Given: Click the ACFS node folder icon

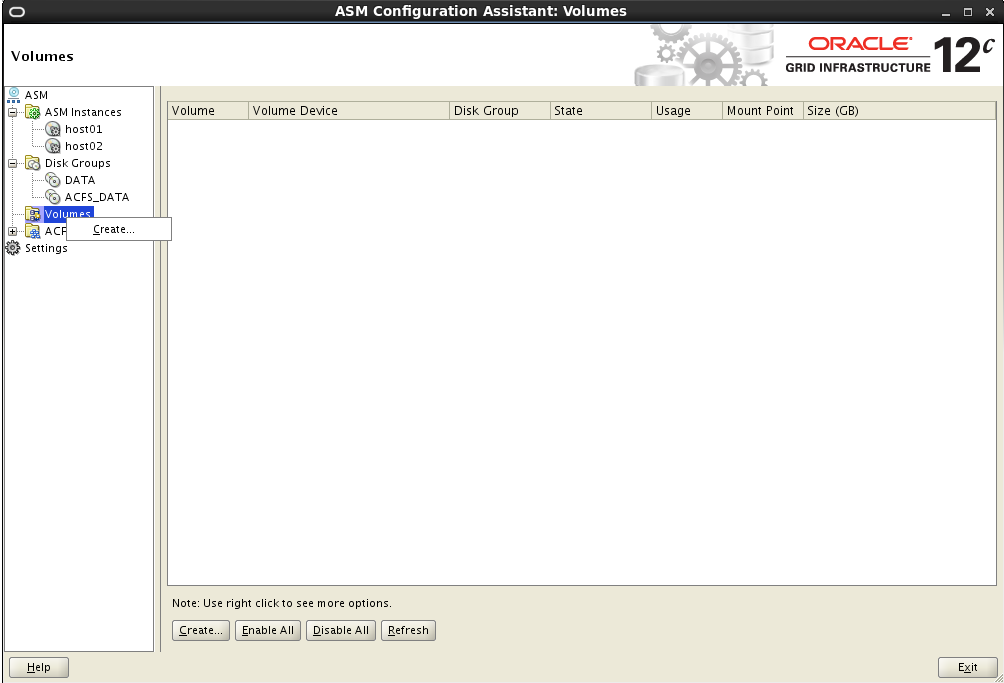Looking at the screenshot, I should (x=33, y=231).
